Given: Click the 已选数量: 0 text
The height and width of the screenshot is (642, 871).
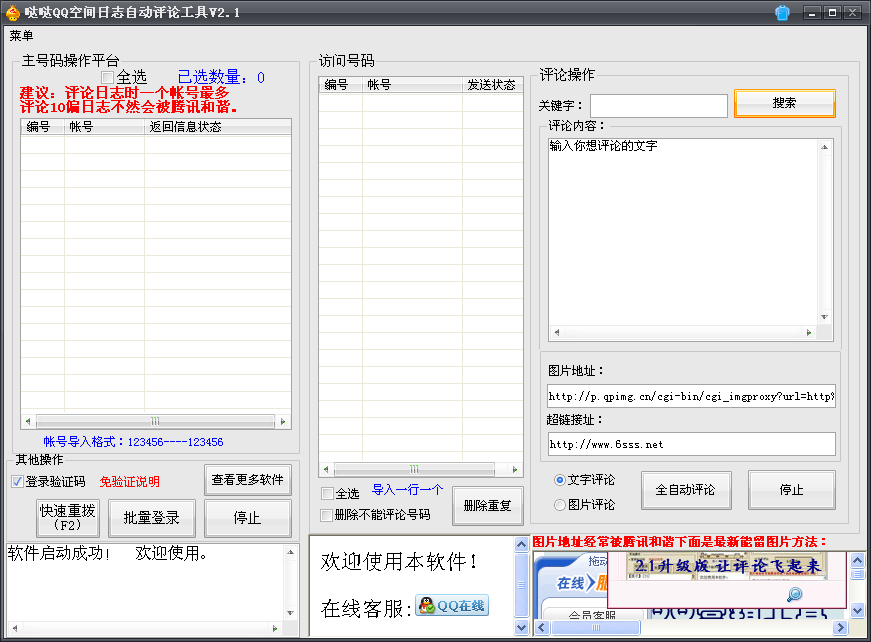Looking at the screenshot, I should pos(221,77).
